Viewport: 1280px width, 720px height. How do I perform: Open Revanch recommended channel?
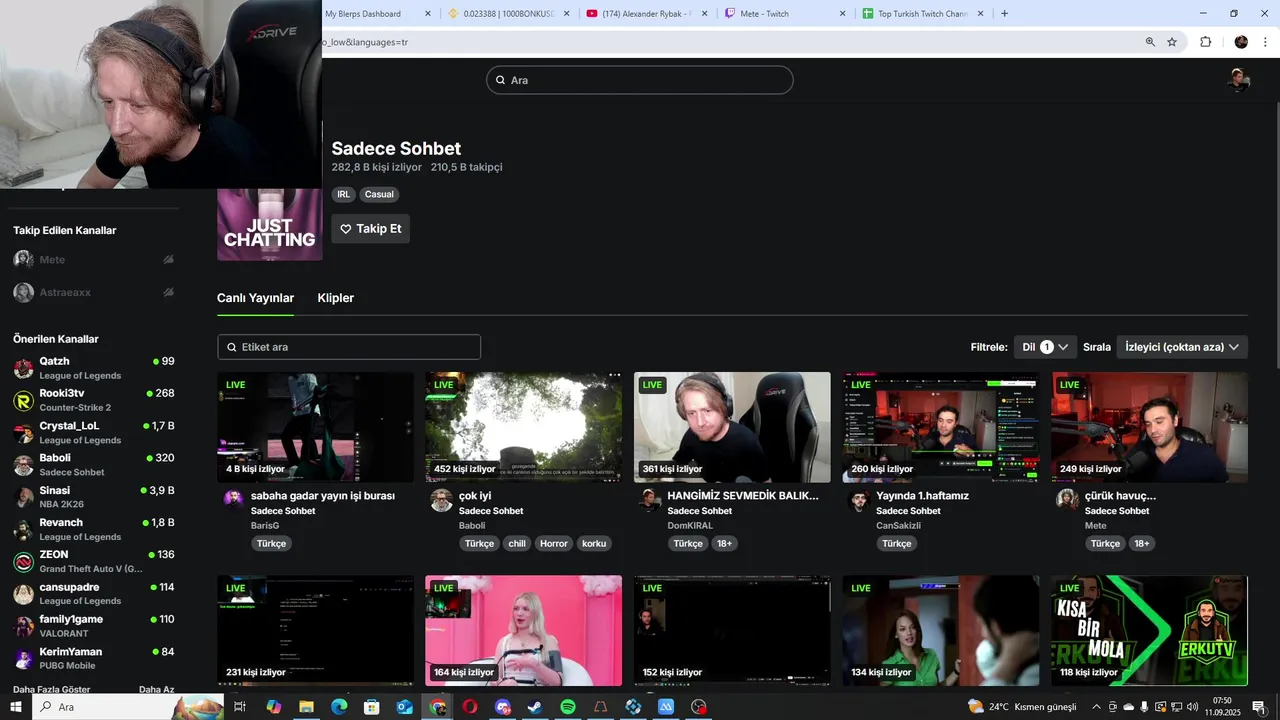[x=95, y=529]
